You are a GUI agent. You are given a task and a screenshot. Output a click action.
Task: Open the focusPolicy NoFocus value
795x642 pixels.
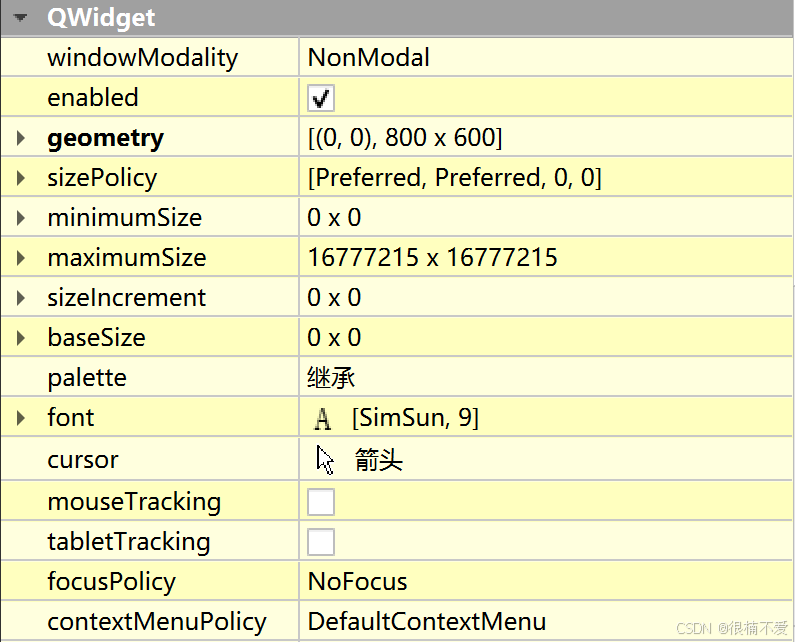[546, 581]
